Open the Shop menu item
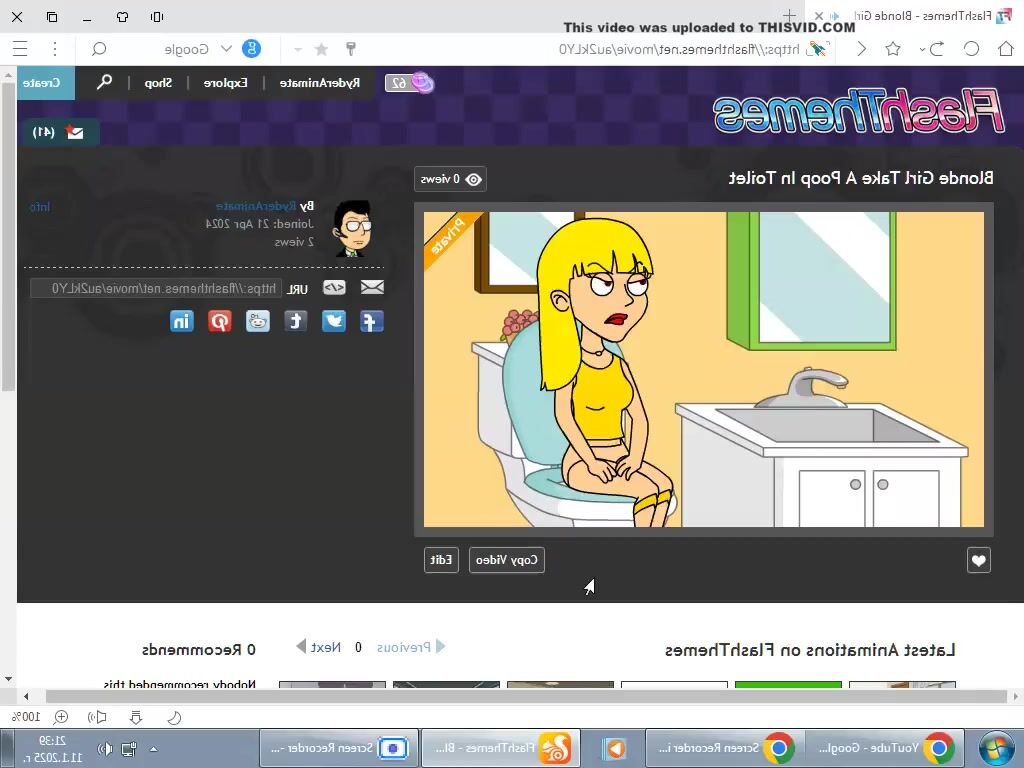Viewport: 1024px width, 768px height. [158, 83]
